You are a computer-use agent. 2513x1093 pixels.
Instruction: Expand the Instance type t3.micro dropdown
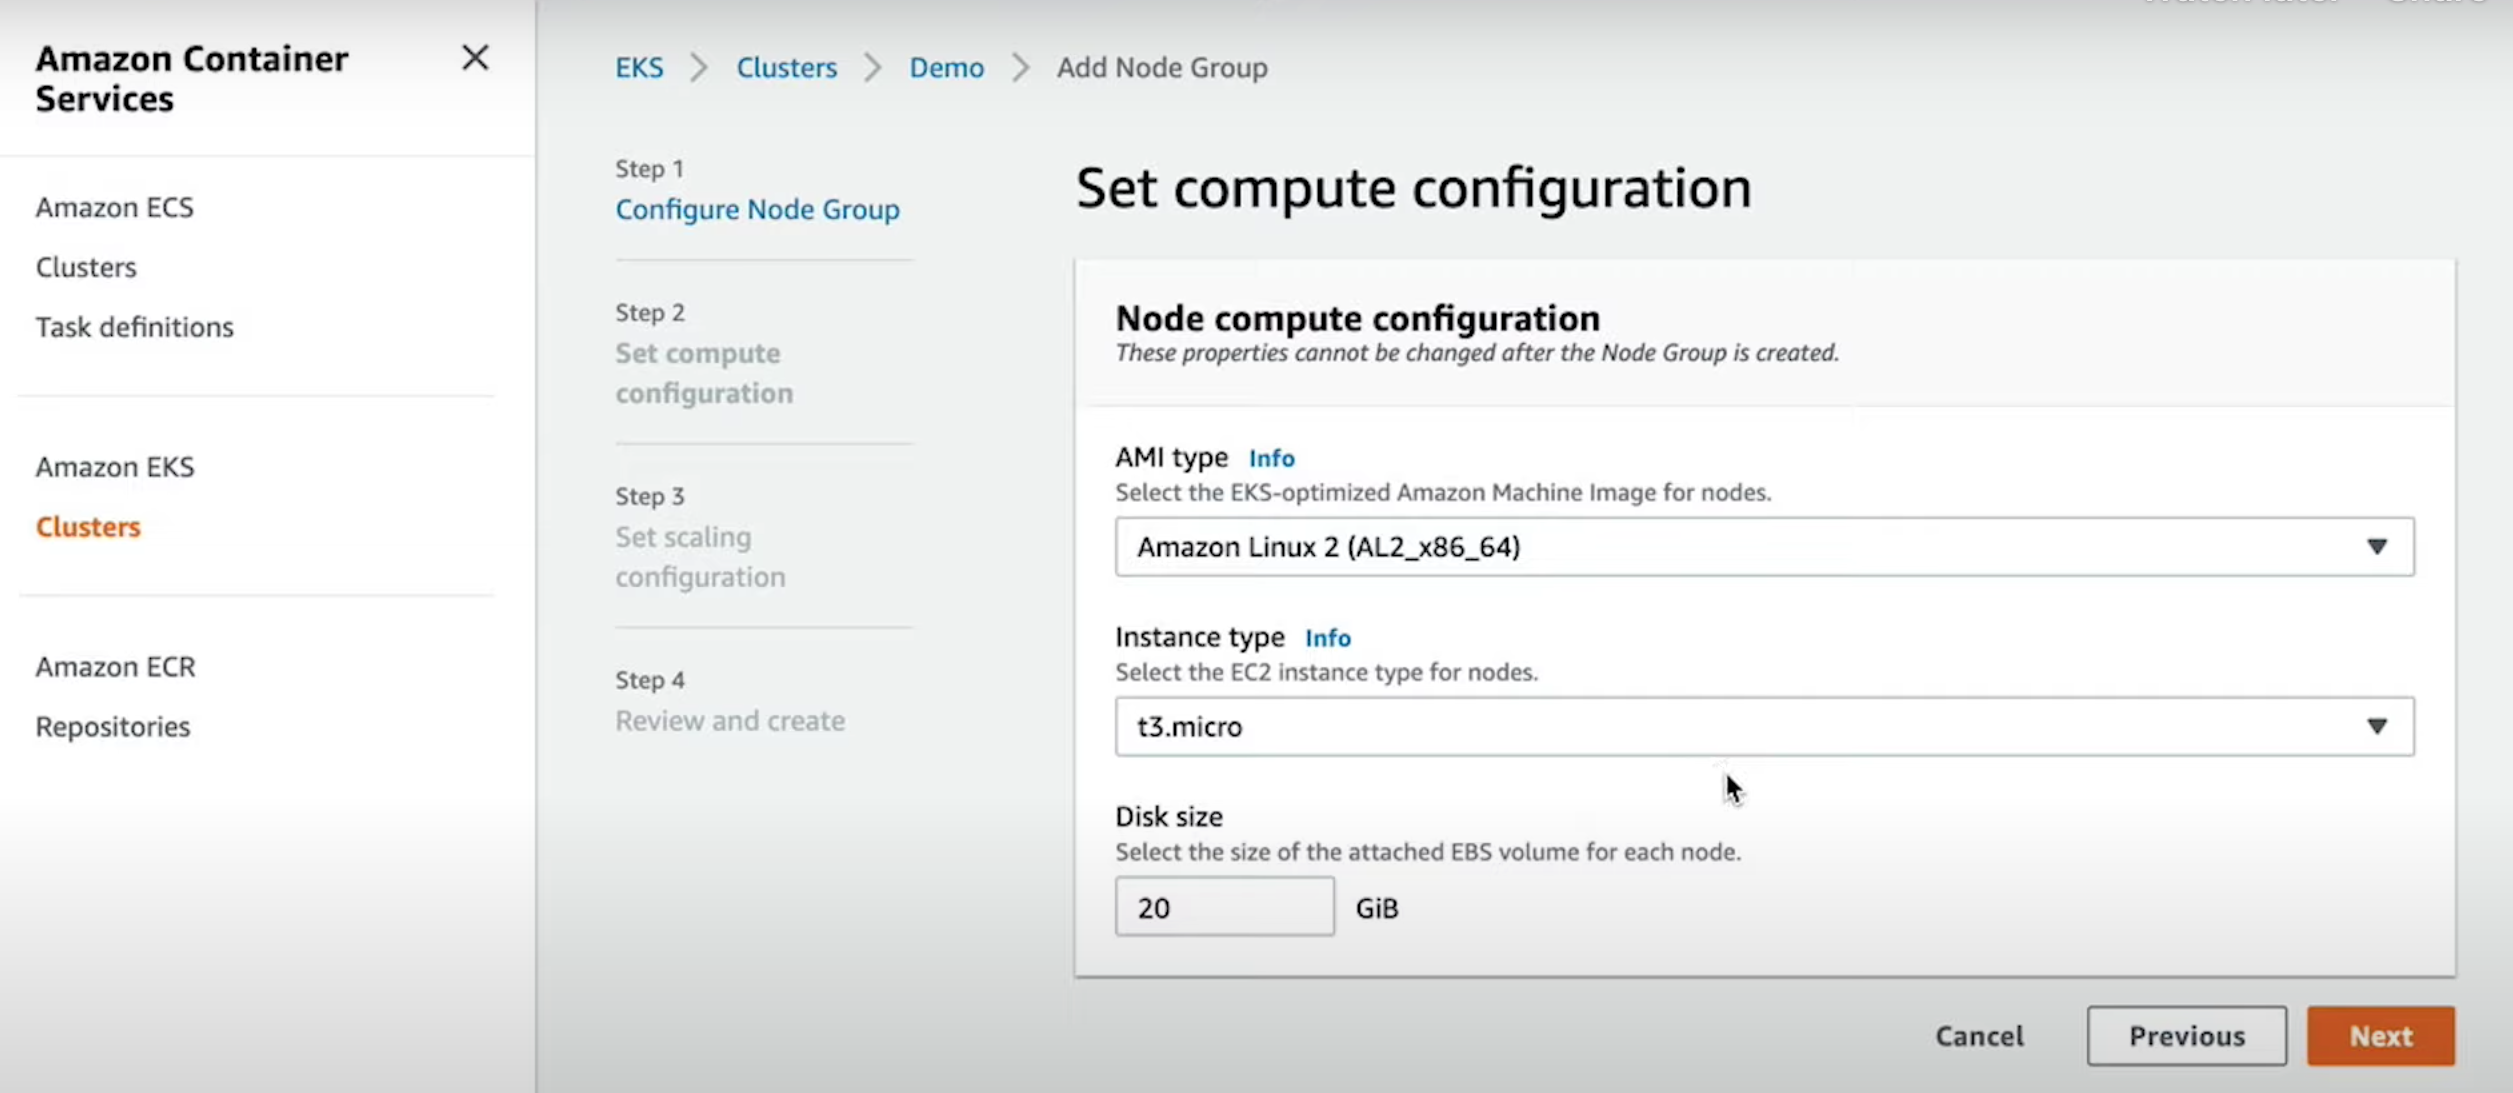point(1764,727)
